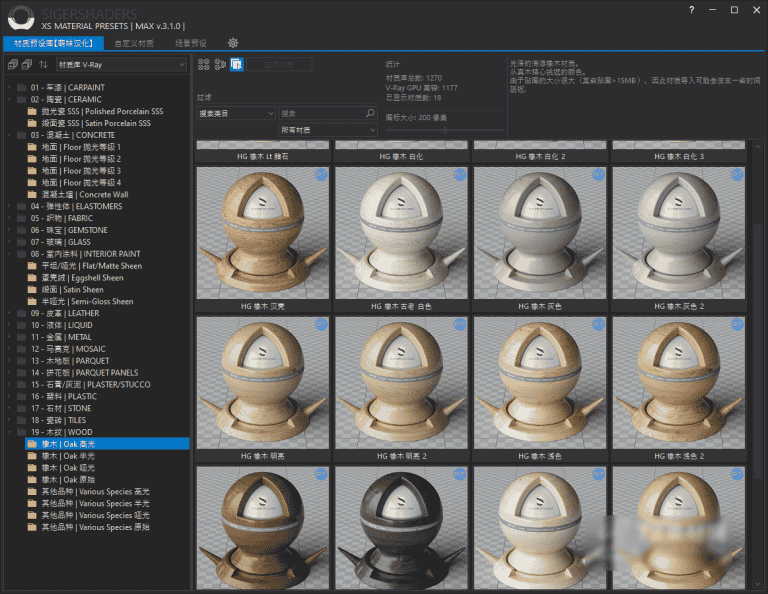Expand the 07 GLASS tree node
This screenshot has width=768, height=594.
[9, 242]
